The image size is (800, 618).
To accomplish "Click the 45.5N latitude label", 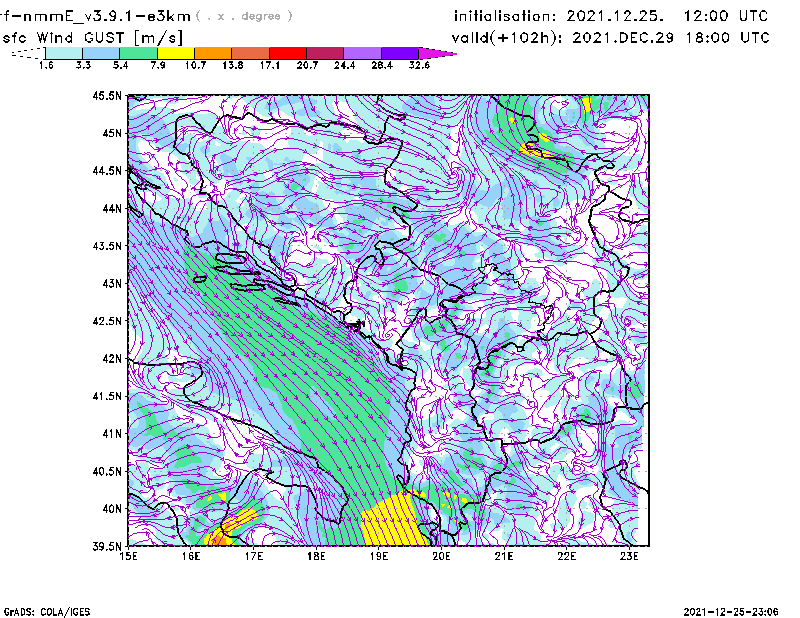I will 107,95.
